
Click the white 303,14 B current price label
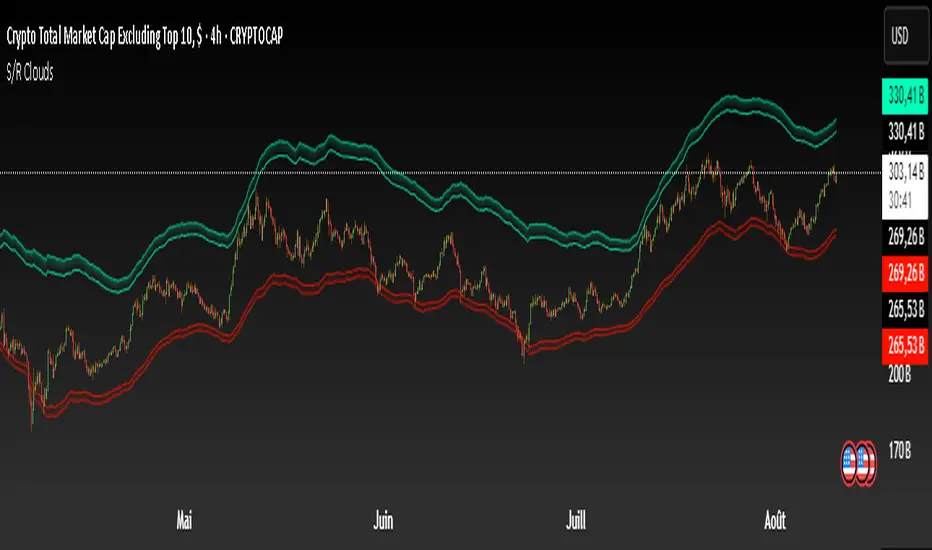click(905, 172)
